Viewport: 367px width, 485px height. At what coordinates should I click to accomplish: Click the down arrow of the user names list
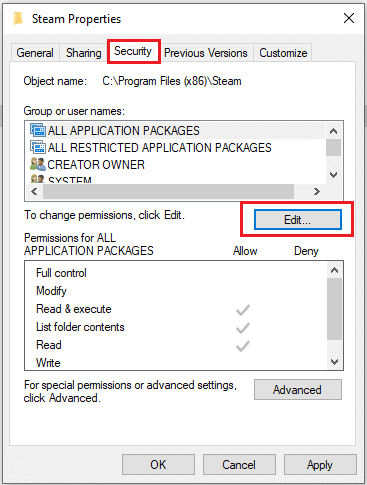pyautogui.click(x=333, y=175)
